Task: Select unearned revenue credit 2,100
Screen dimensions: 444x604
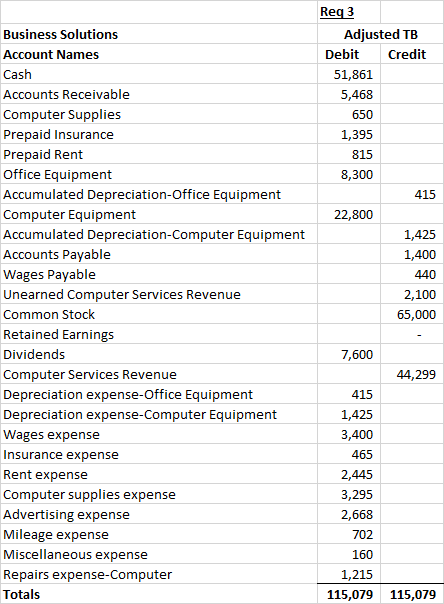Action: (420, 295)
